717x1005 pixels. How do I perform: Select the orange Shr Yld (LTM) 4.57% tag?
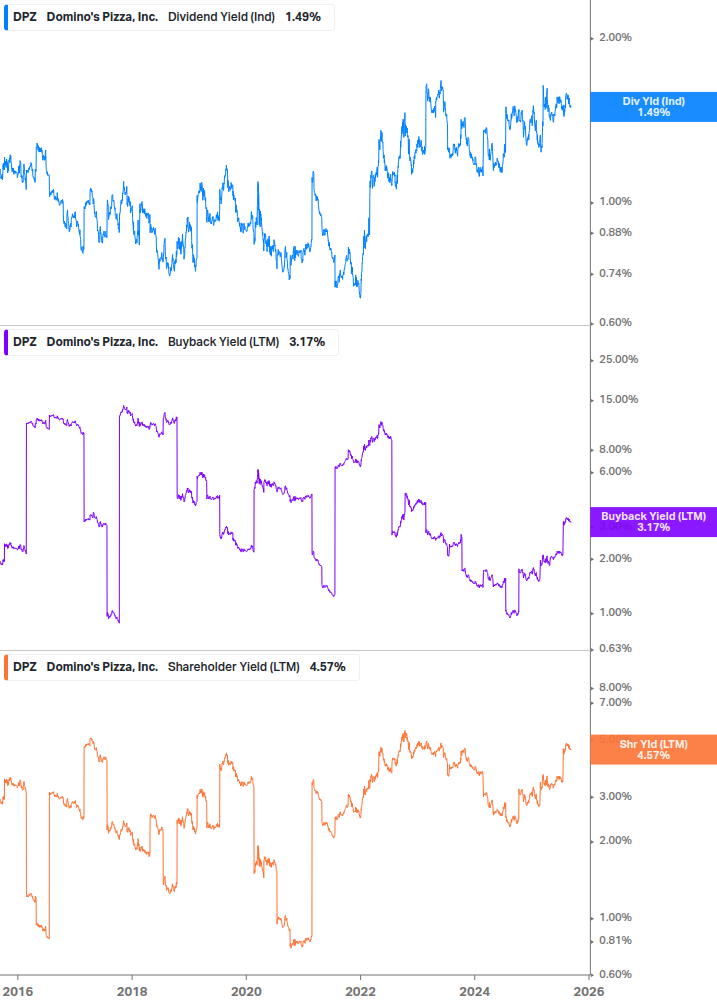point(653,750)
